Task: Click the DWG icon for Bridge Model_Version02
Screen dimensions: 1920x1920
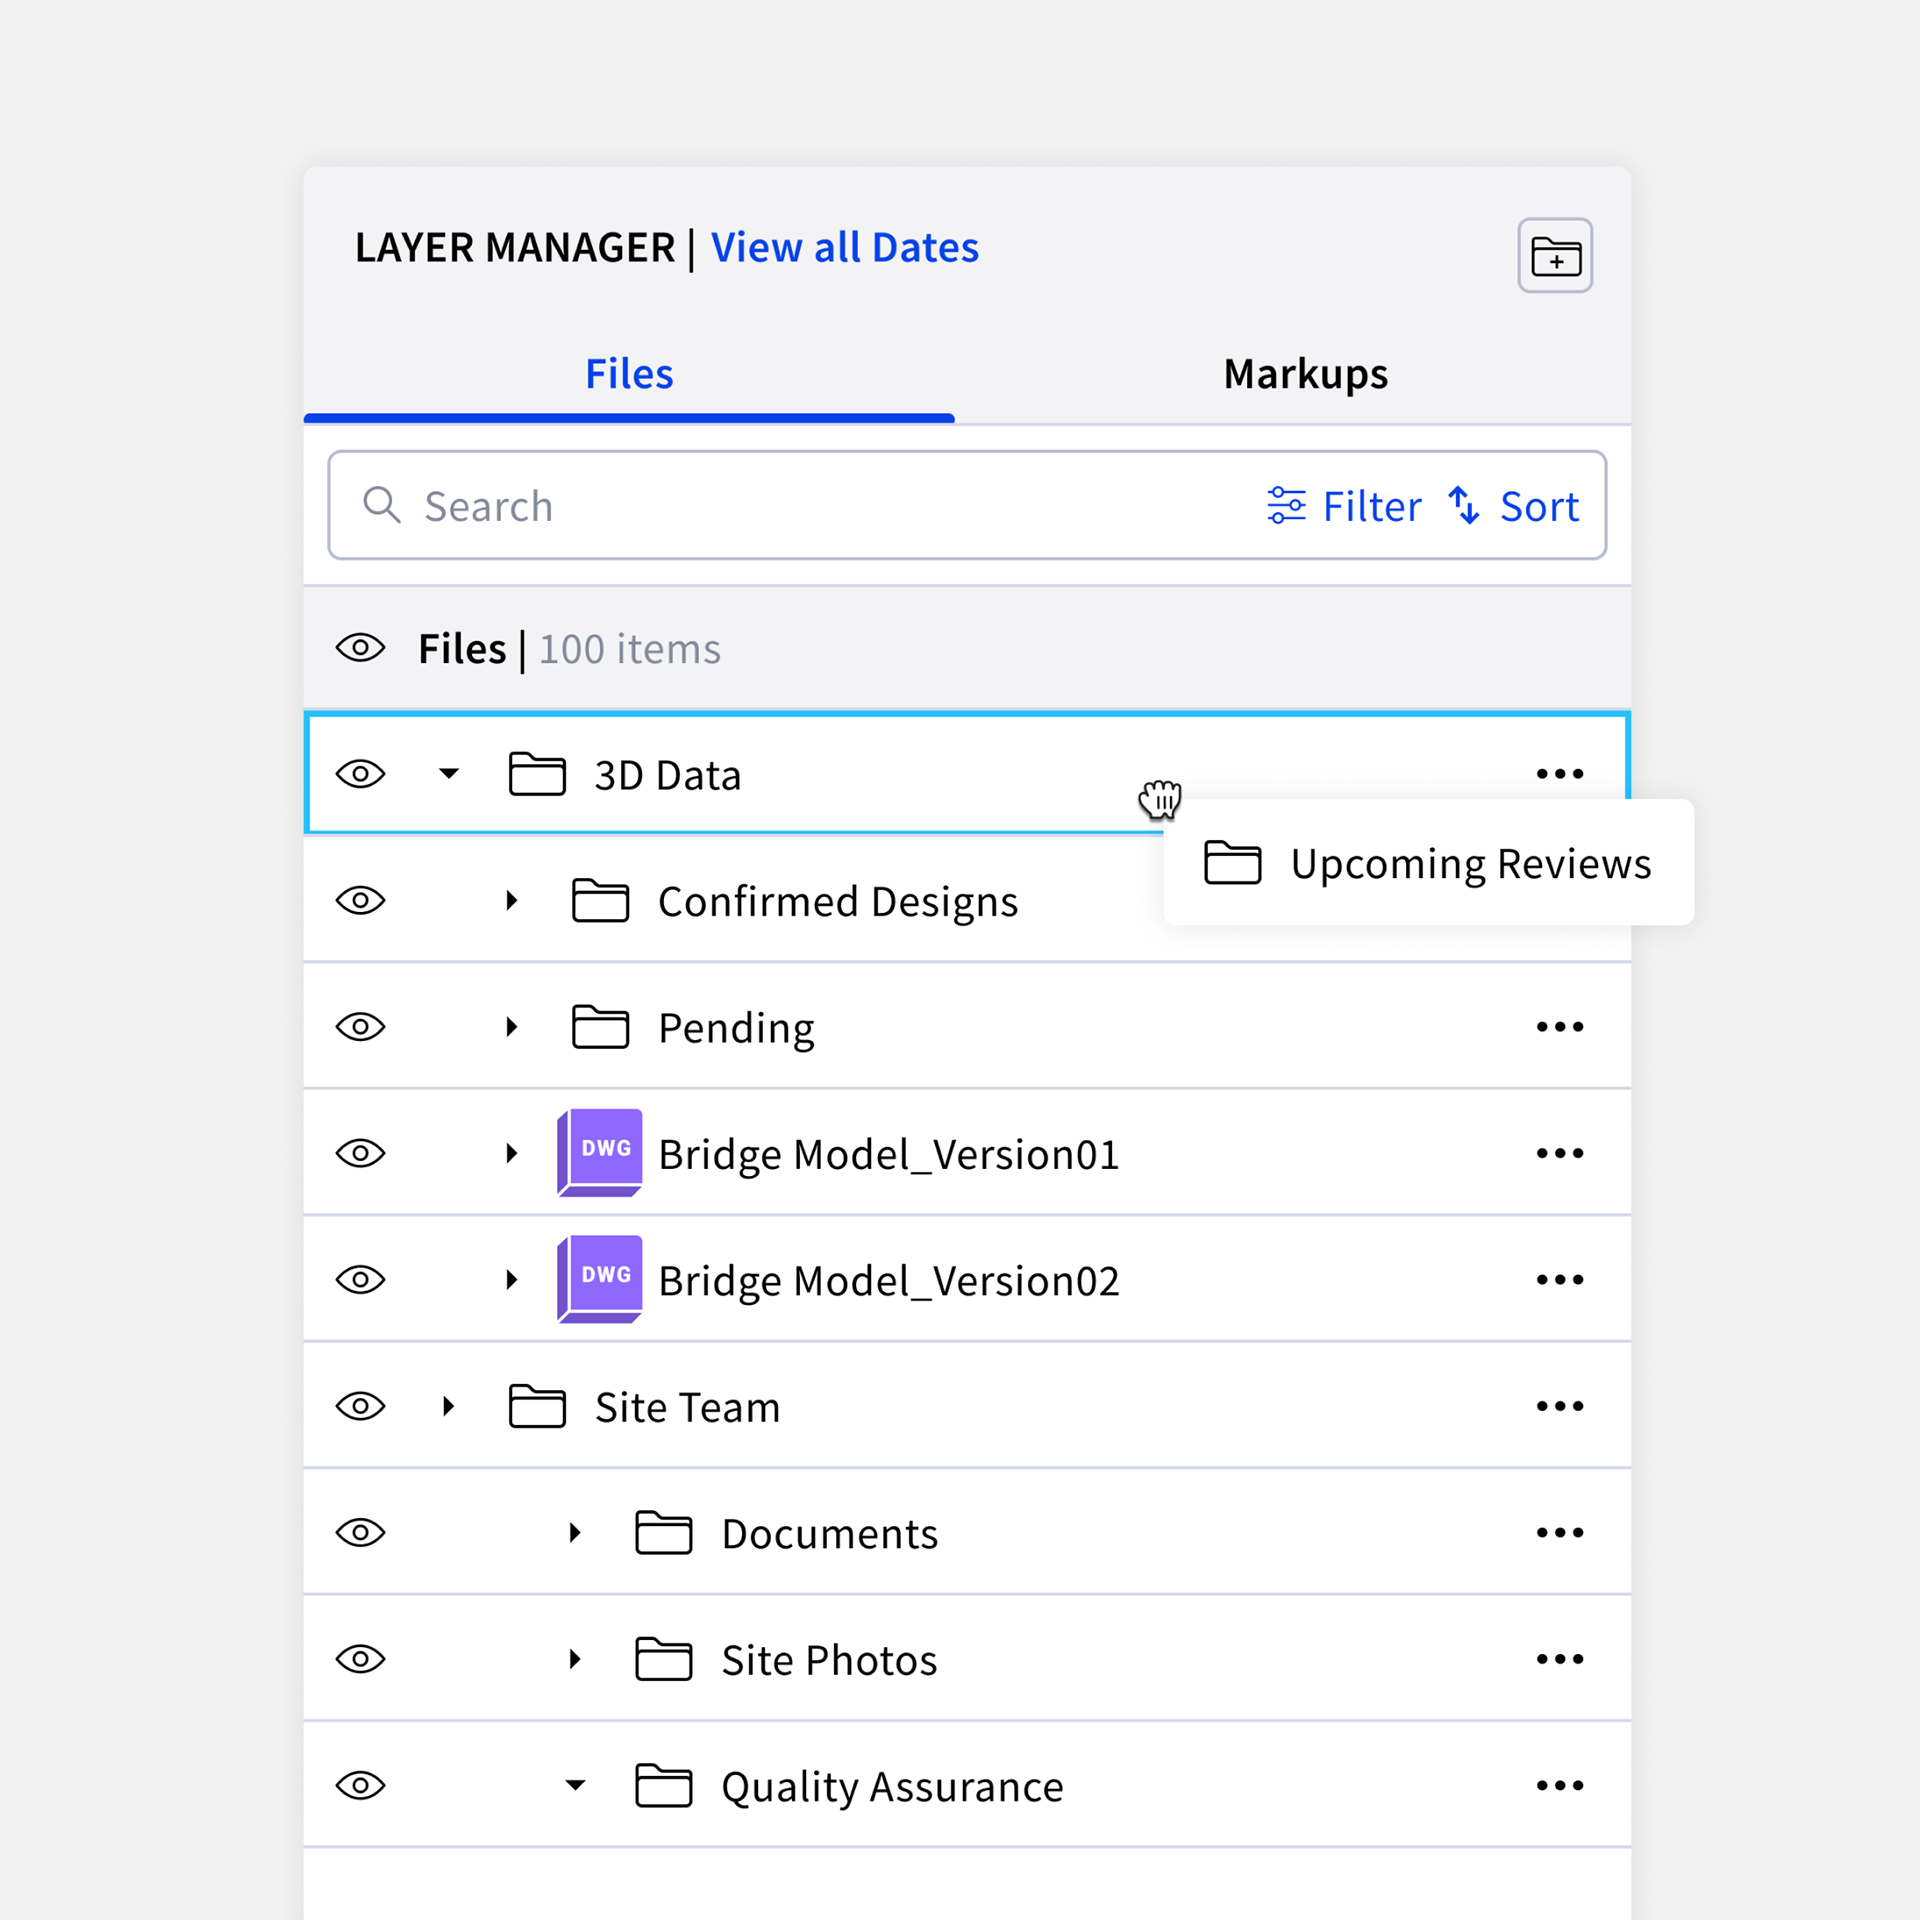Action: pos(600,1280)
